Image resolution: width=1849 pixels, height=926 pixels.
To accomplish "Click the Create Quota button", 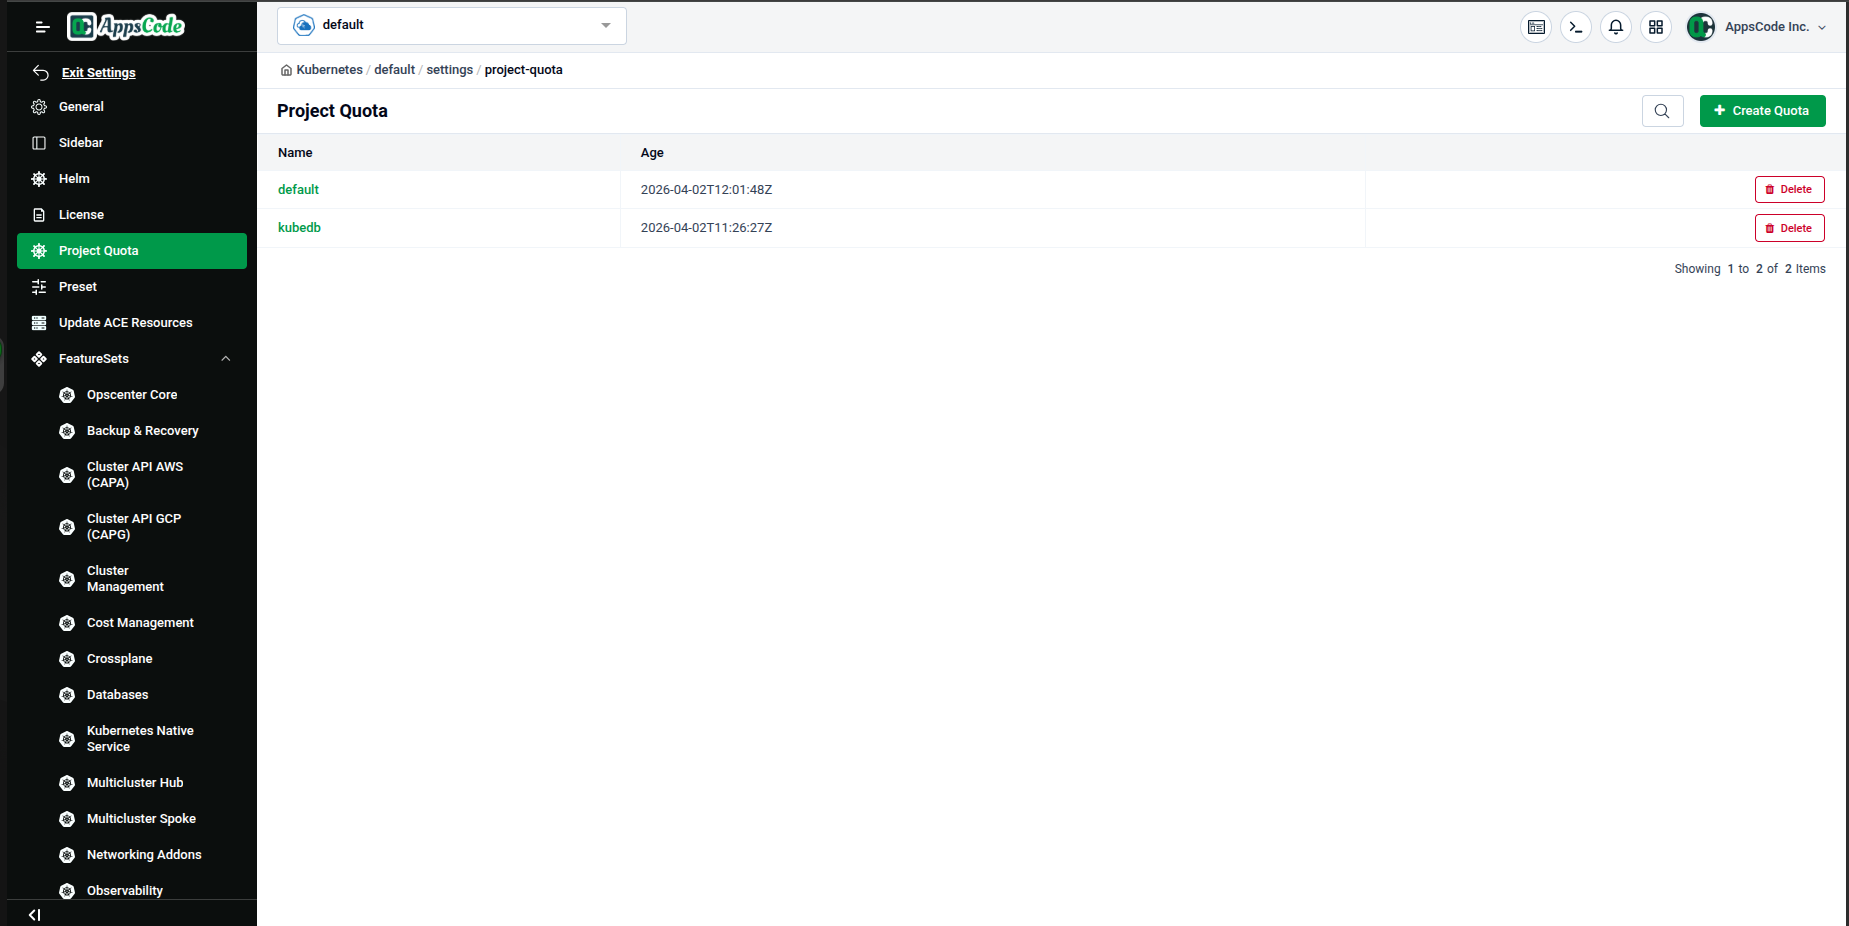I will click(x=1762, y=111).
